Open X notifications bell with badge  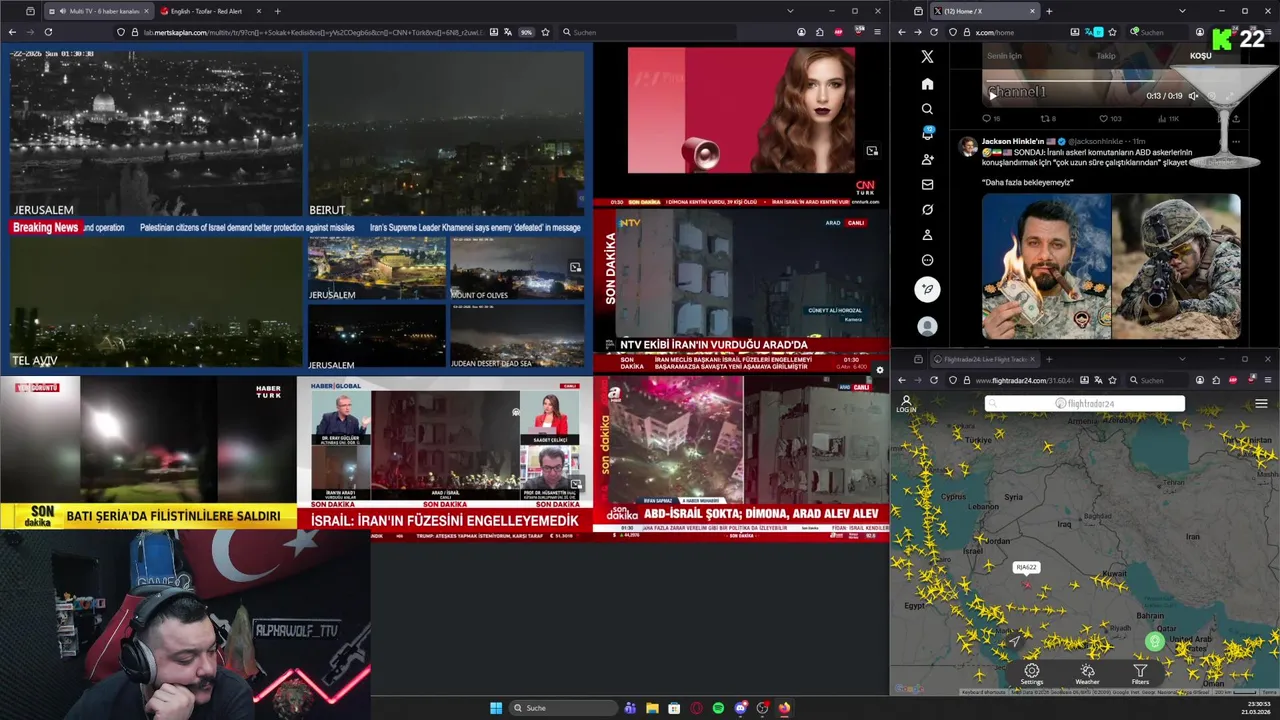pos(927,134)
